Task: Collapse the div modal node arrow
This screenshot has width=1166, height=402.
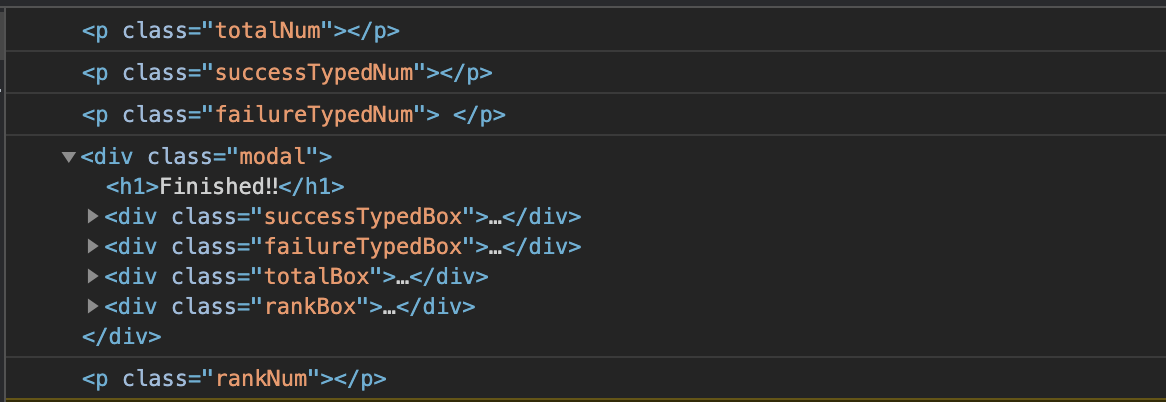Action: pyautogui.click(x=69, y=157)
